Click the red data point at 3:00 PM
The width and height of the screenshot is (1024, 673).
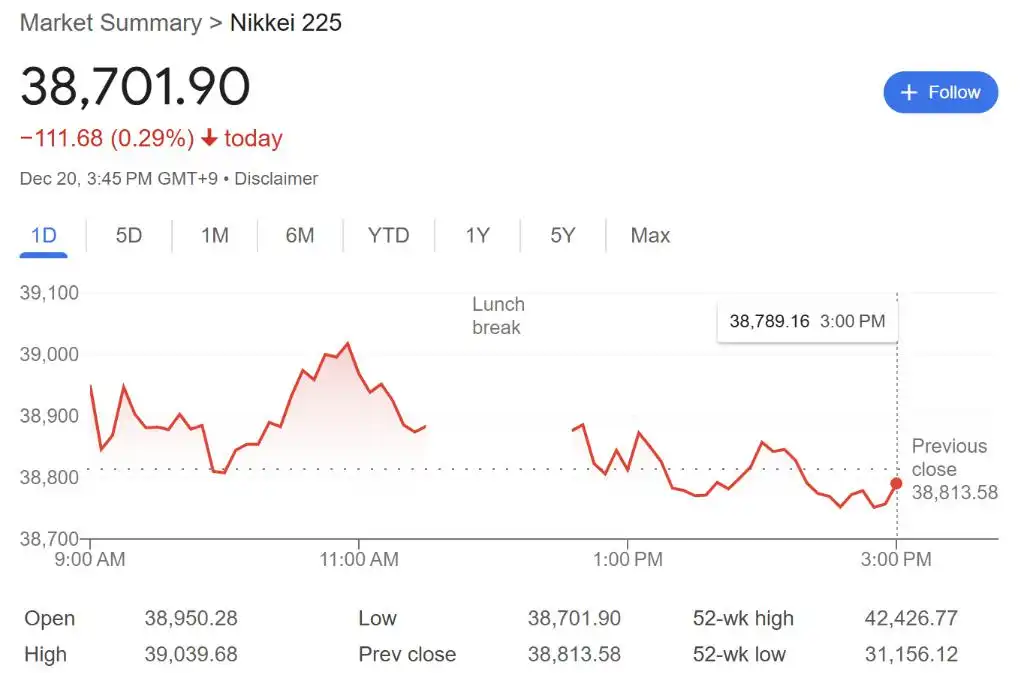896,484
